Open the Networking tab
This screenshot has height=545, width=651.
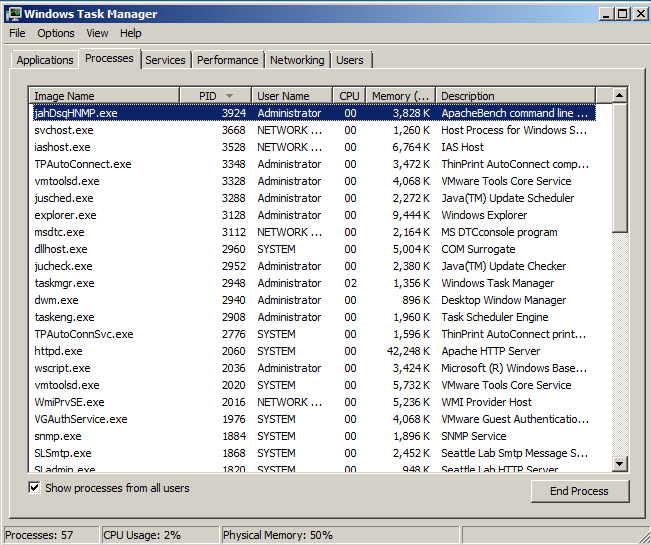[x=297, y=60]
